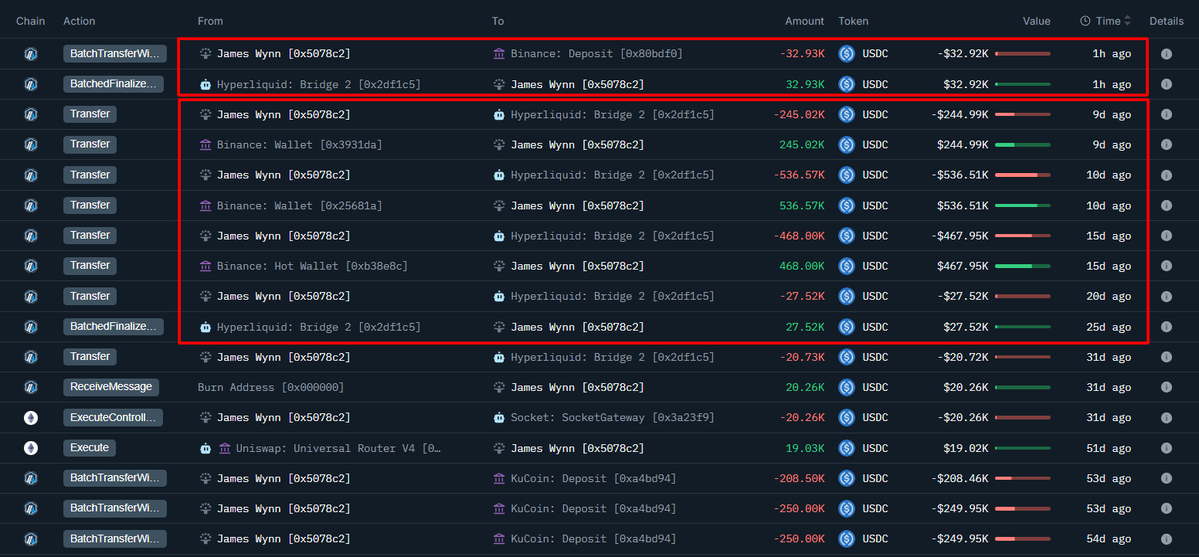Open Burn Address [0x000000] entry
1199x557 pixels.
pyautogui.click(x=271, y=387)
